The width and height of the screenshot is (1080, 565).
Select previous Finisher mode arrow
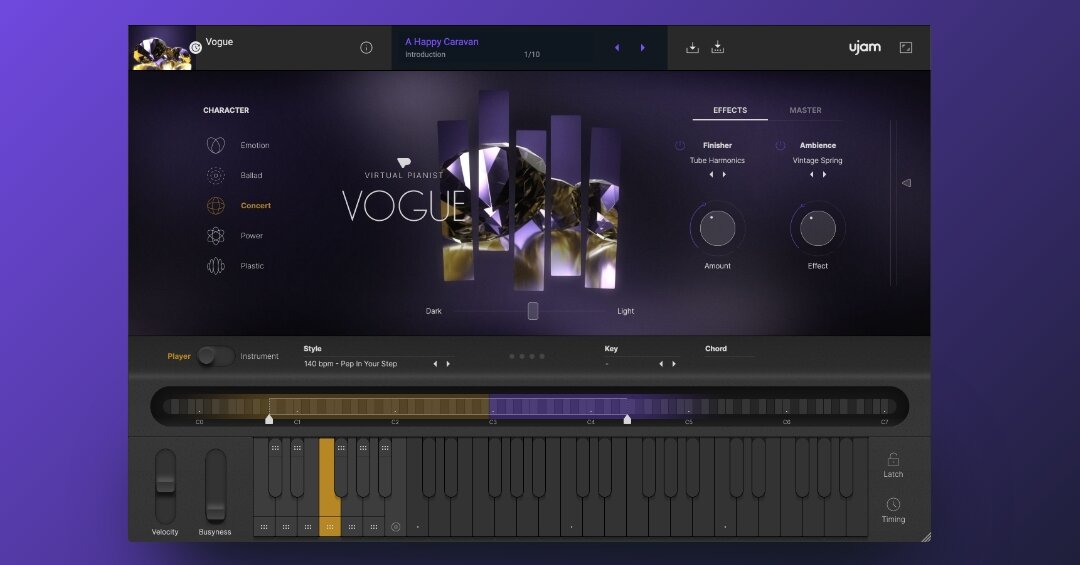pos(711,175)
